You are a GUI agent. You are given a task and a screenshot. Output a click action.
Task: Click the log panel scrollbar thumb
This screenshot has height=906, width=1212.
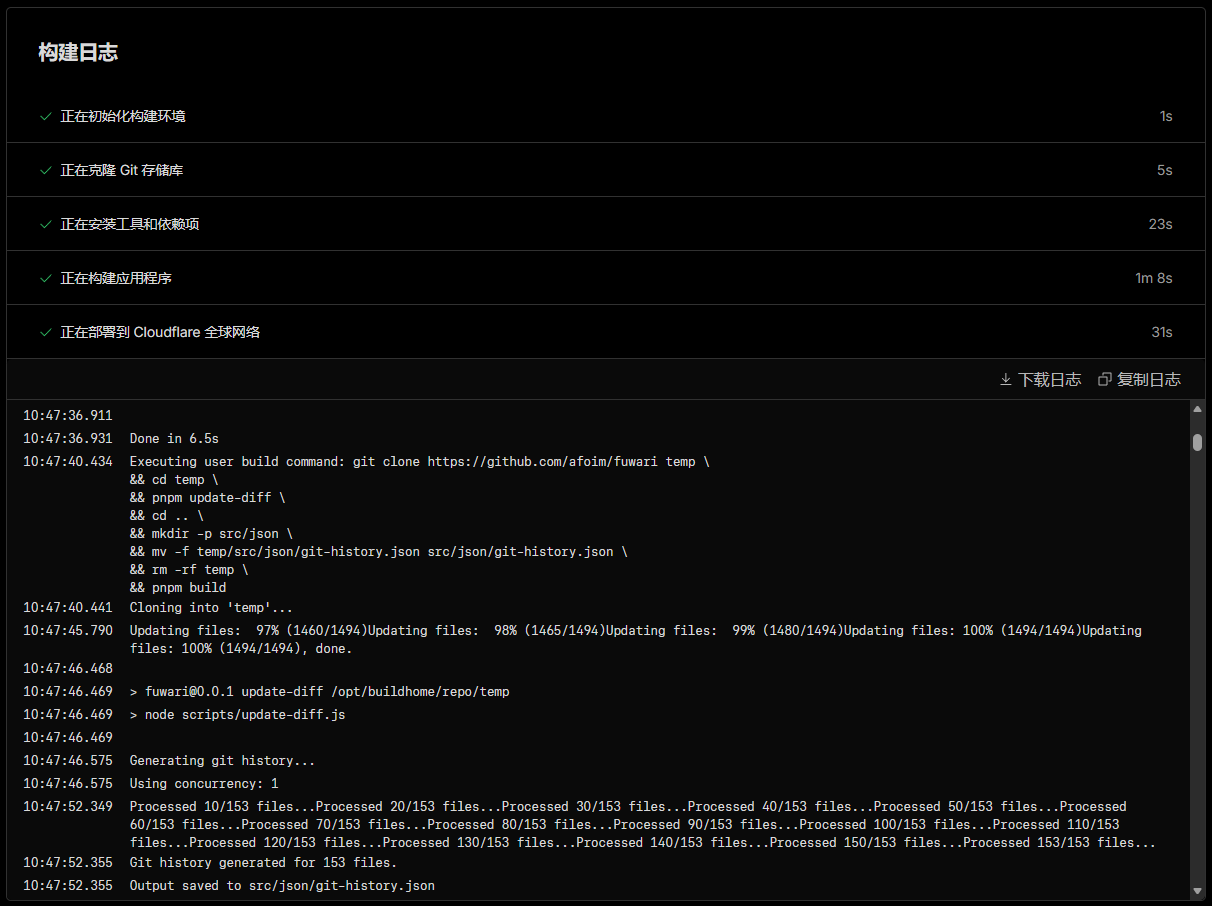(x=1197, y=442)
